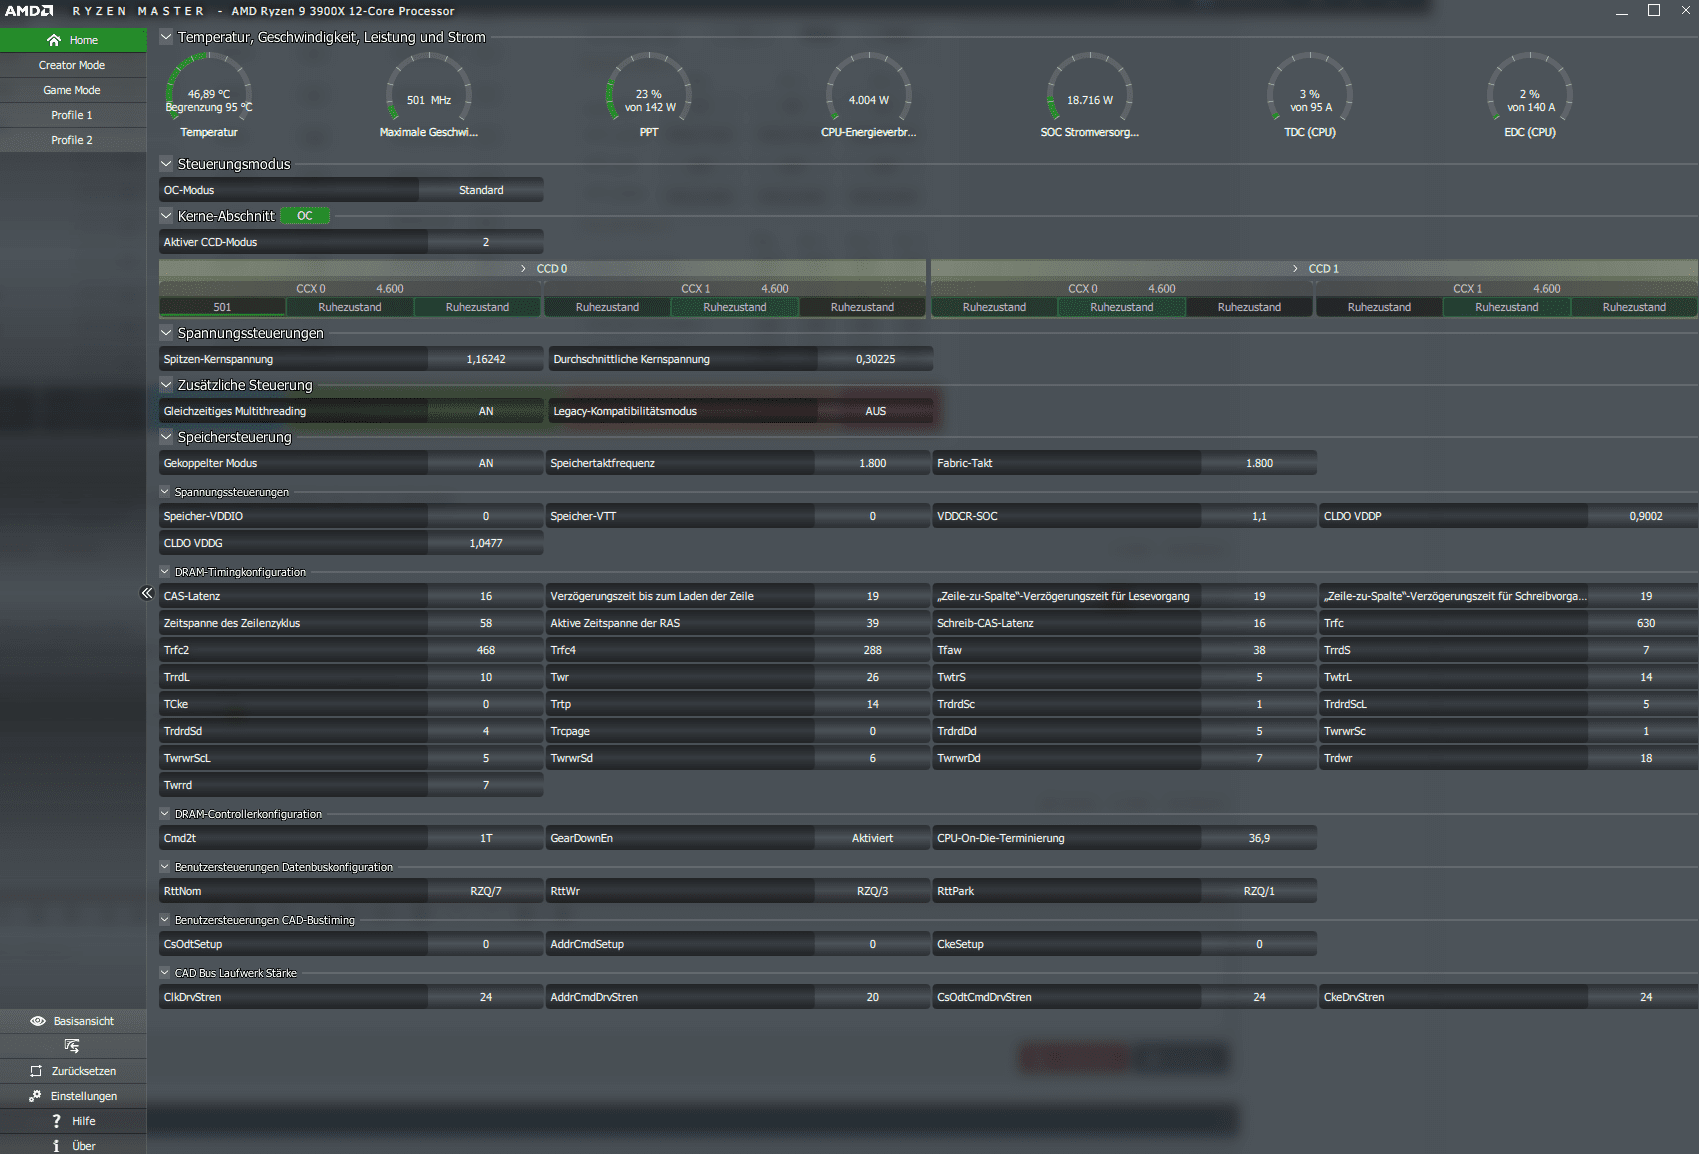The width and height of the screenshot is (1699, 1154).
Task: Click the Über info icon
Action: [x=56, y=1146]
